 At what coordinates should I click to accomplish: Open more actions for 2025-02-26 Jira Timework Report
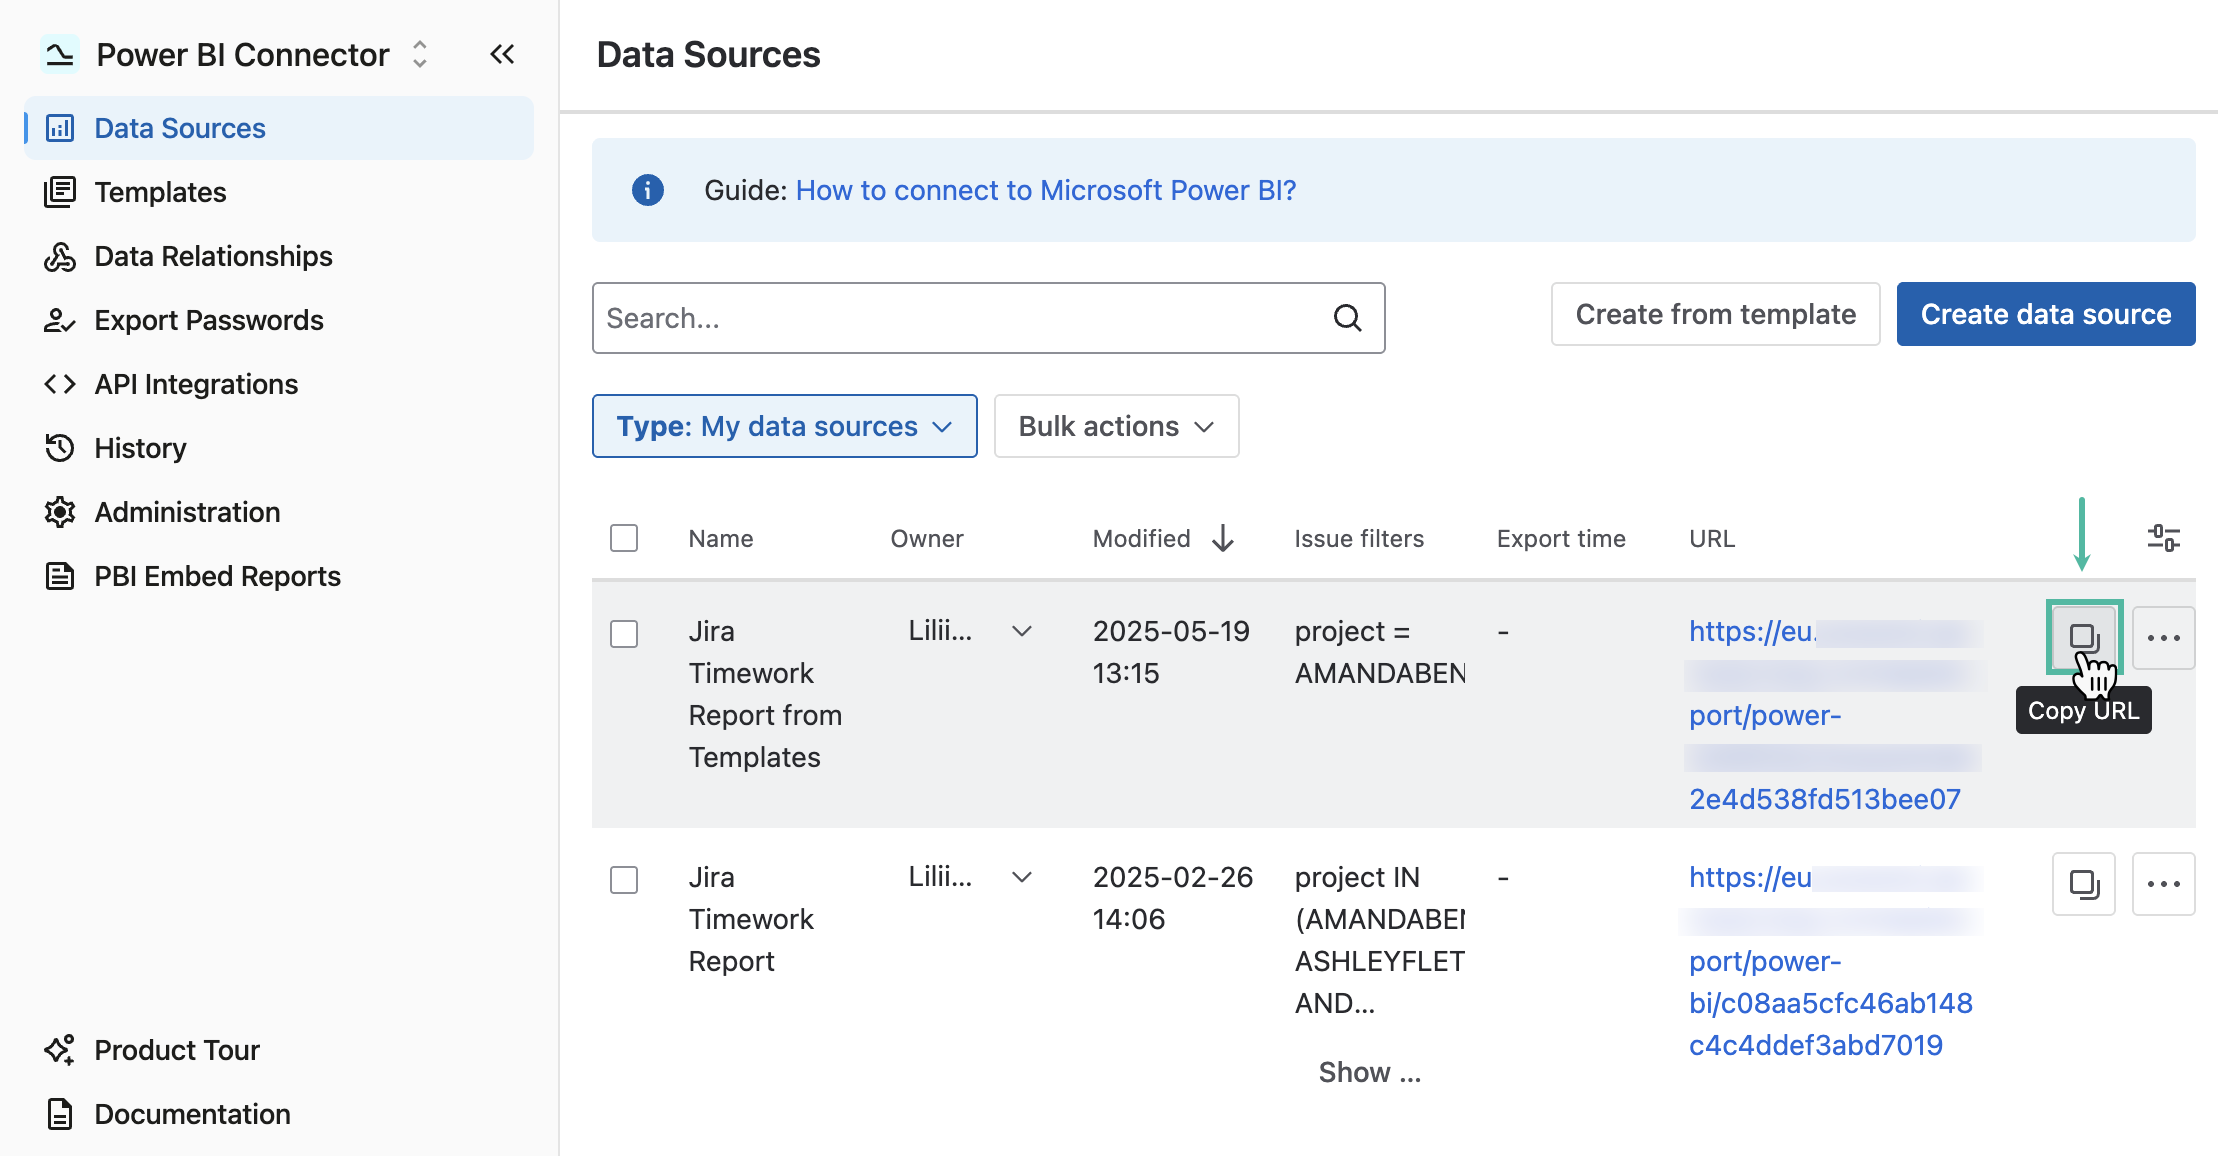pyautogui.click(x=2163, y=884)
